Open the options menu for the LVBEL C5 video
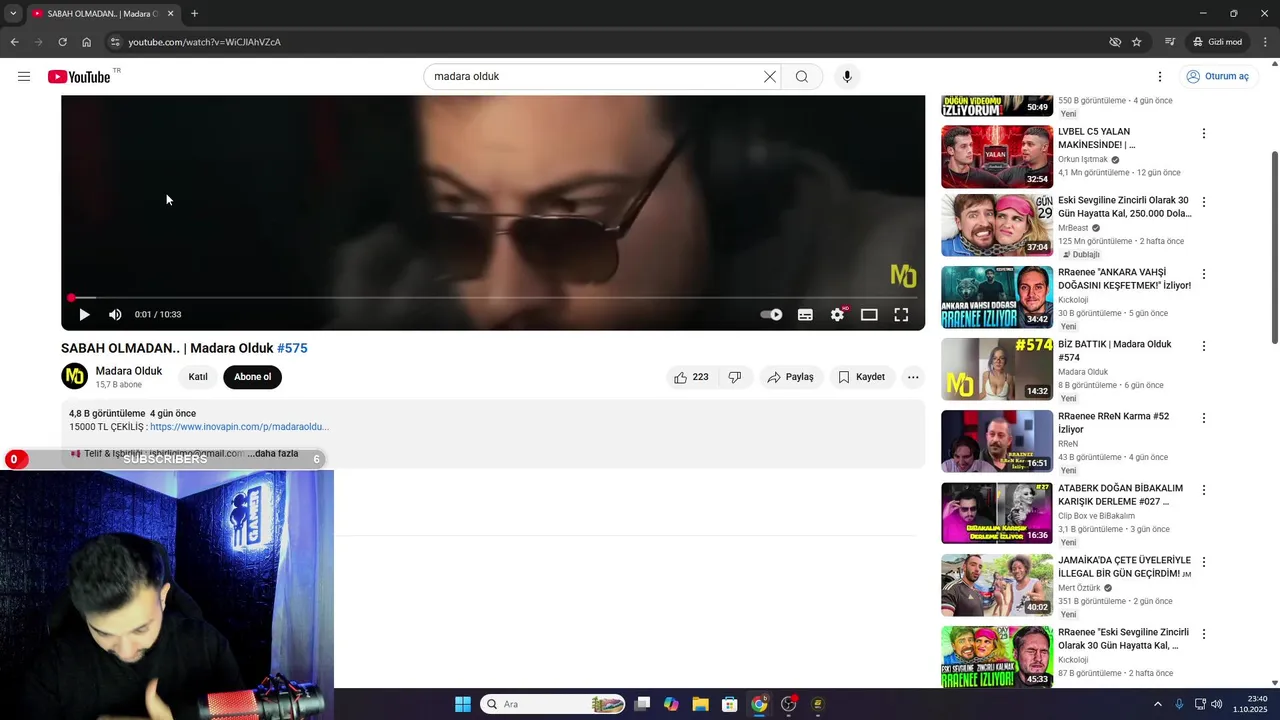 point(1204,134)
